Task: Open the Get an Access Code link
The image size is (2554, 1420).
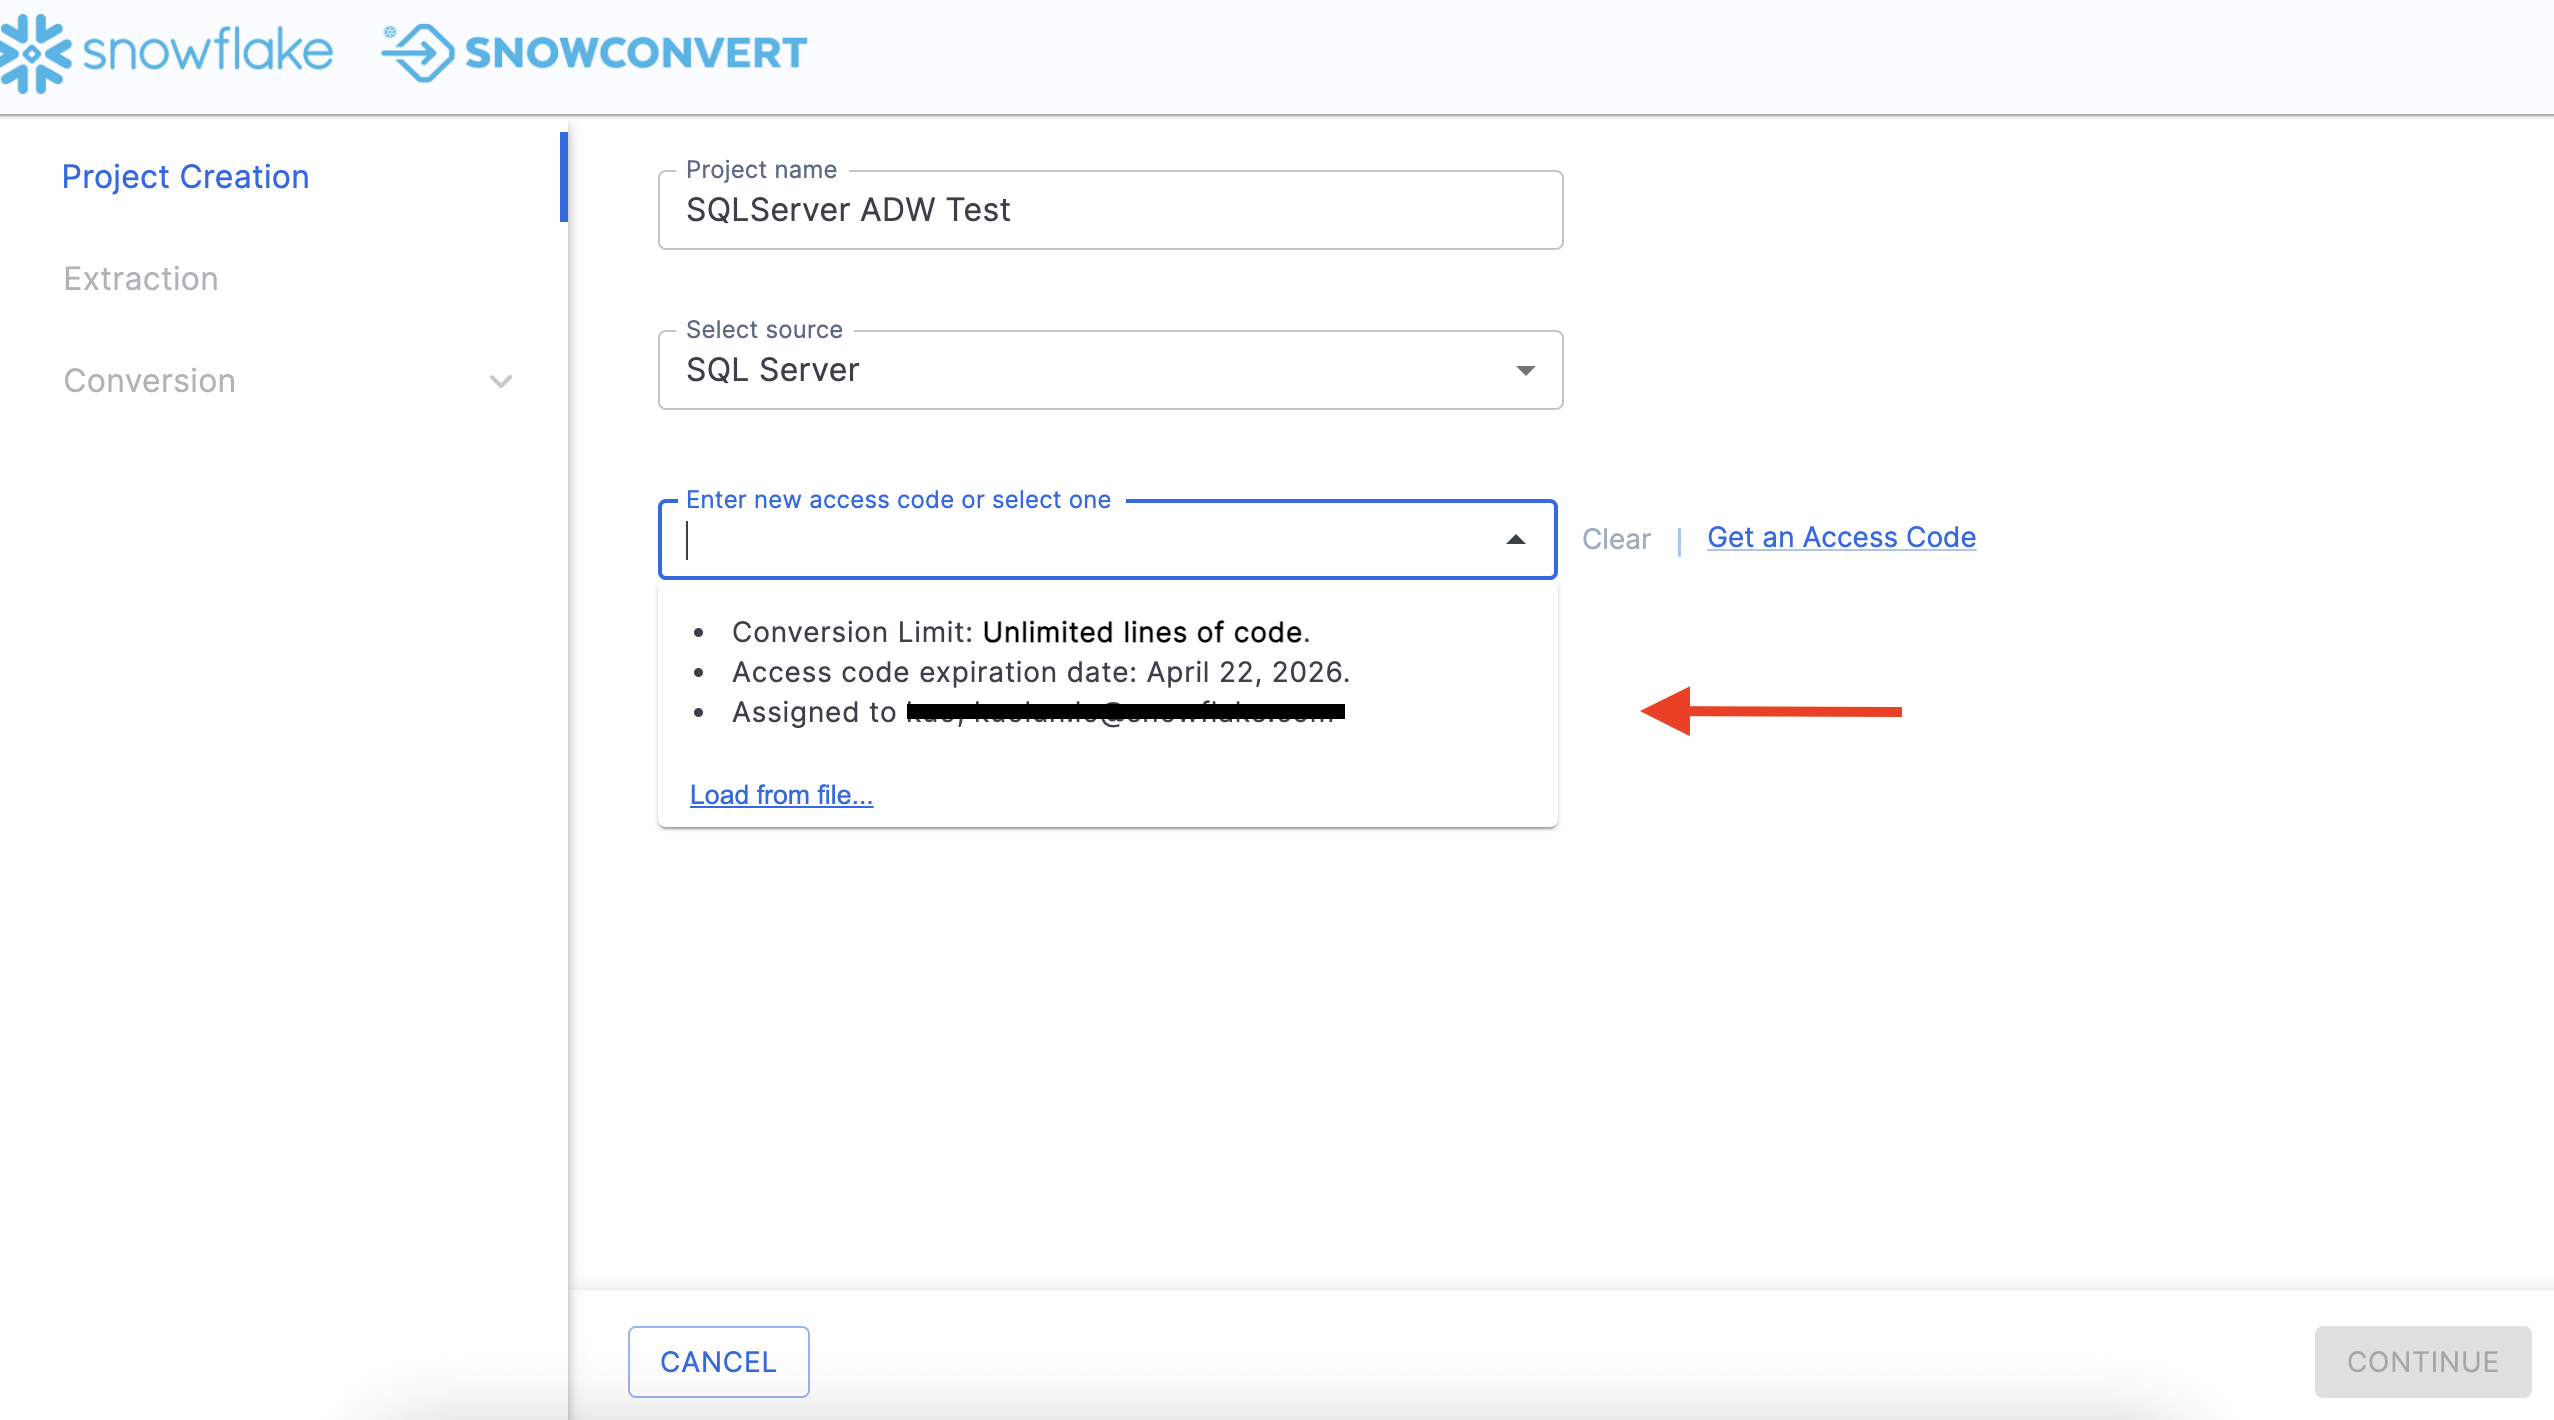Action: pos(1841,537)
